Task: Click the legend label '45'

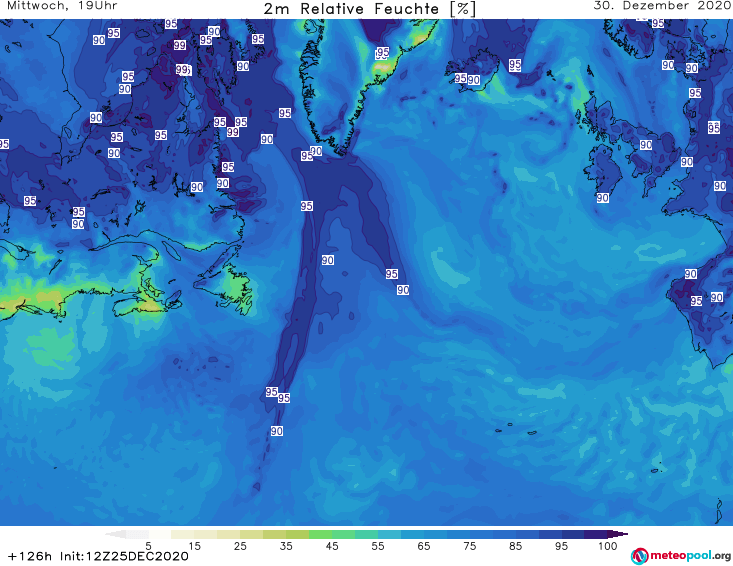Action: tap(331, 546)
